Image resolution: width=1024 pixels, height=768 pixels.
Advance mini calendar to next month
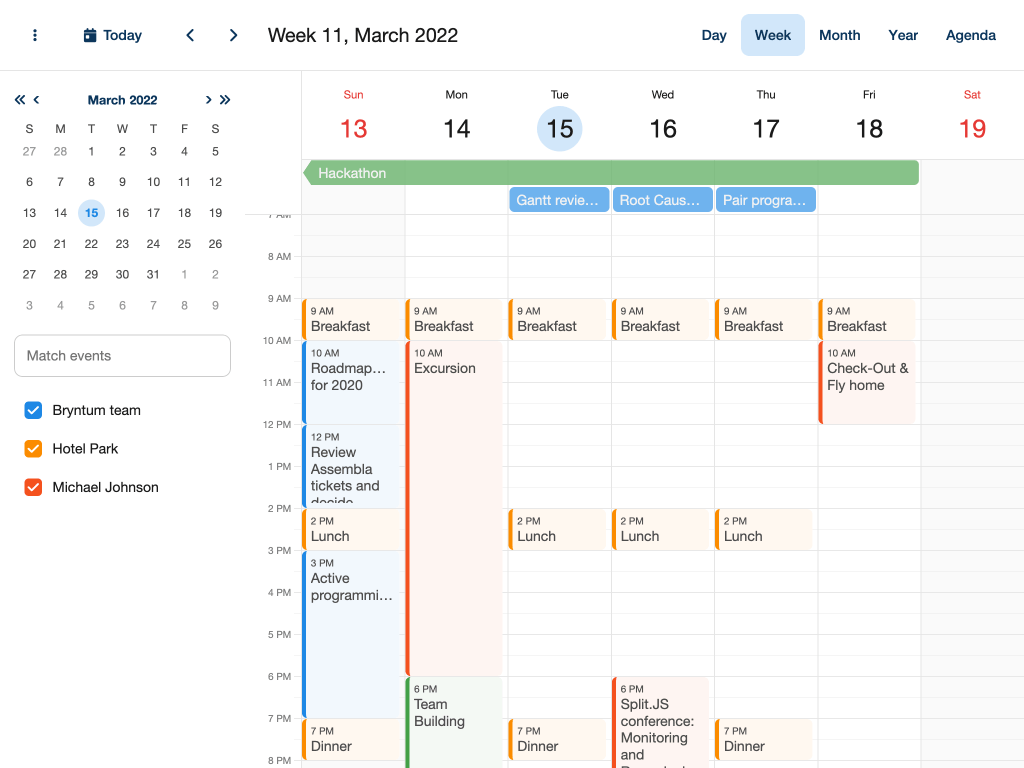point(208,100)
